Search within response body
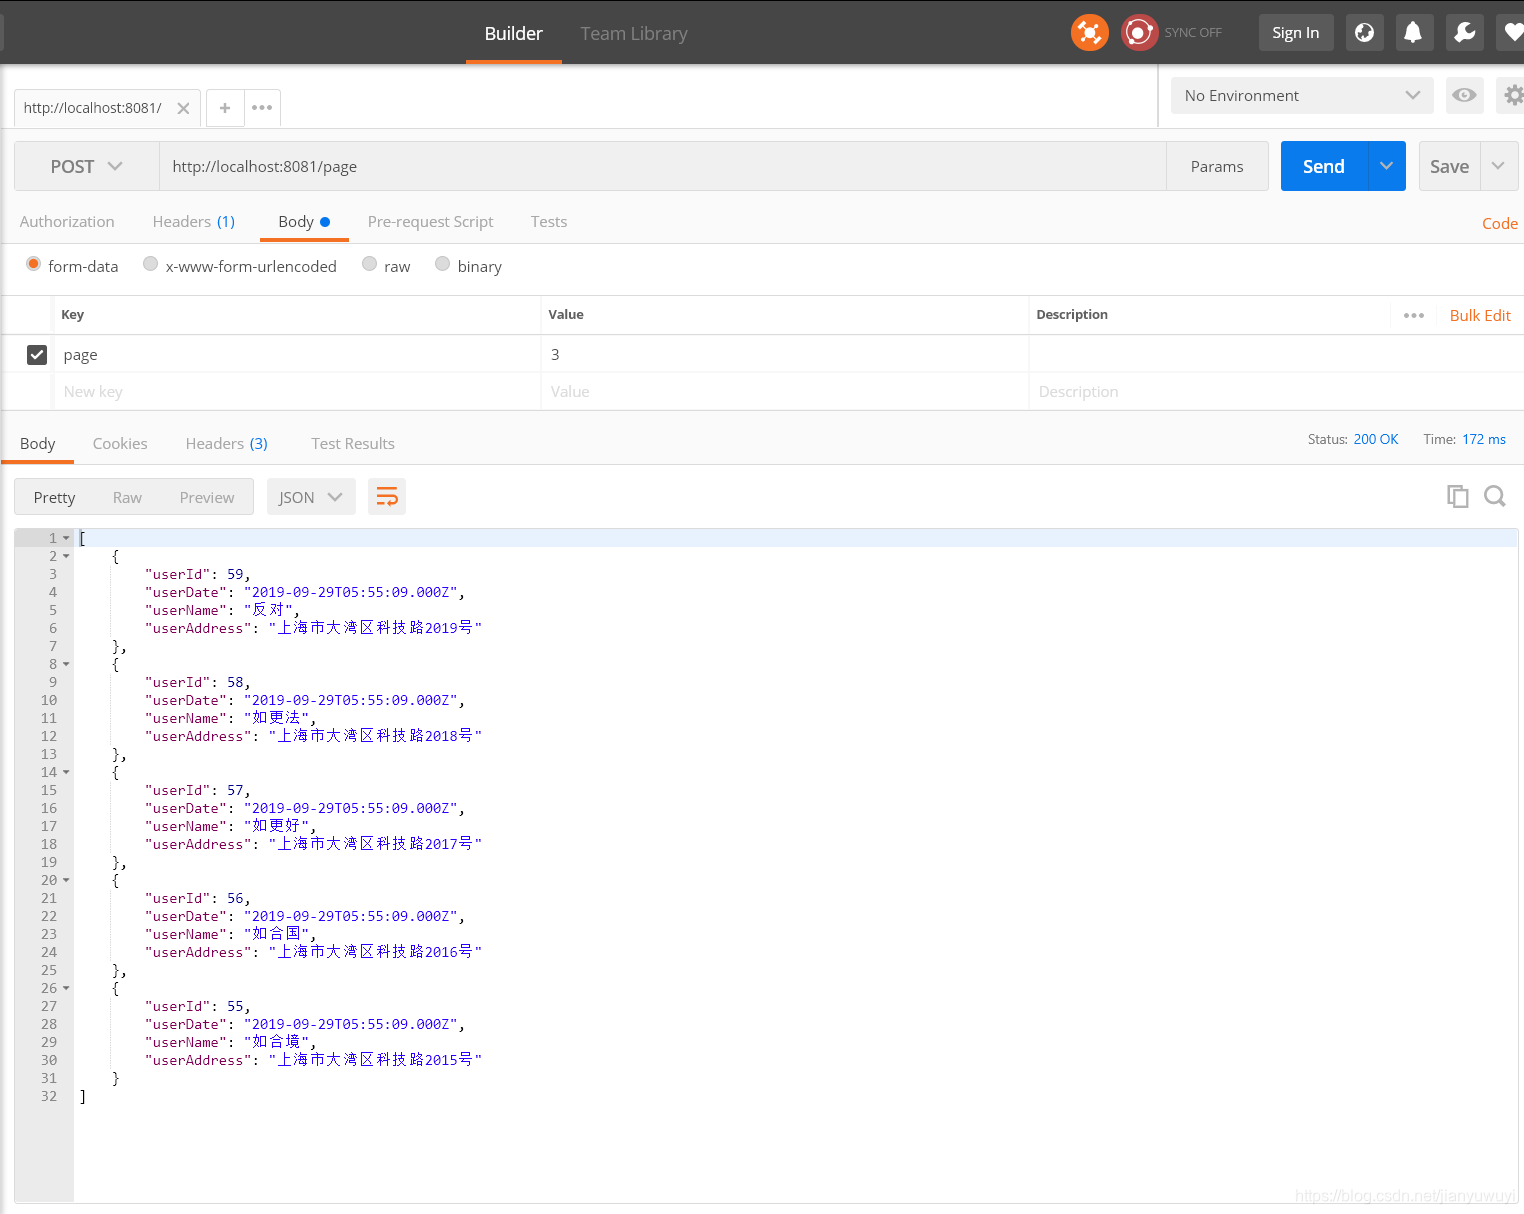The width and height of the screenshot is (1524, 1214). (x=1495, y=496)
